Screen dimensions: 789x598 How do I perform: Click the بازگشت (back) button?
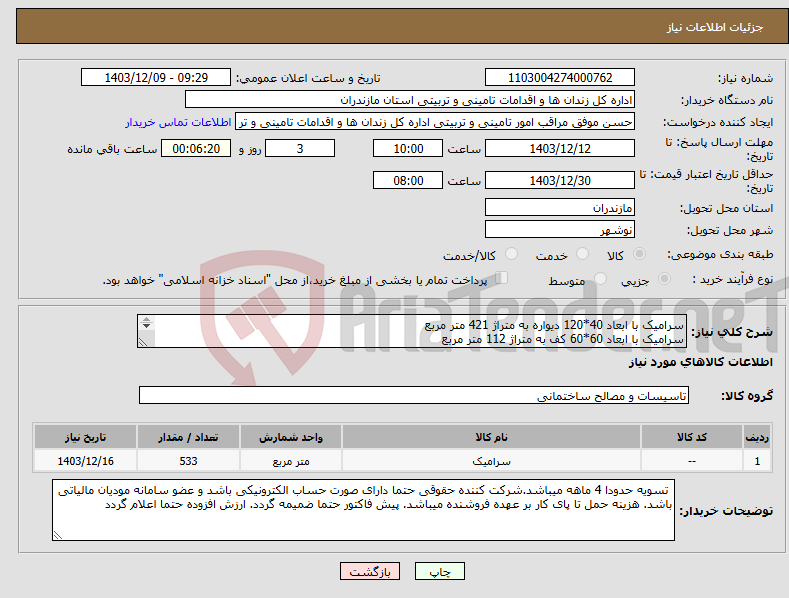coord(370,571)
